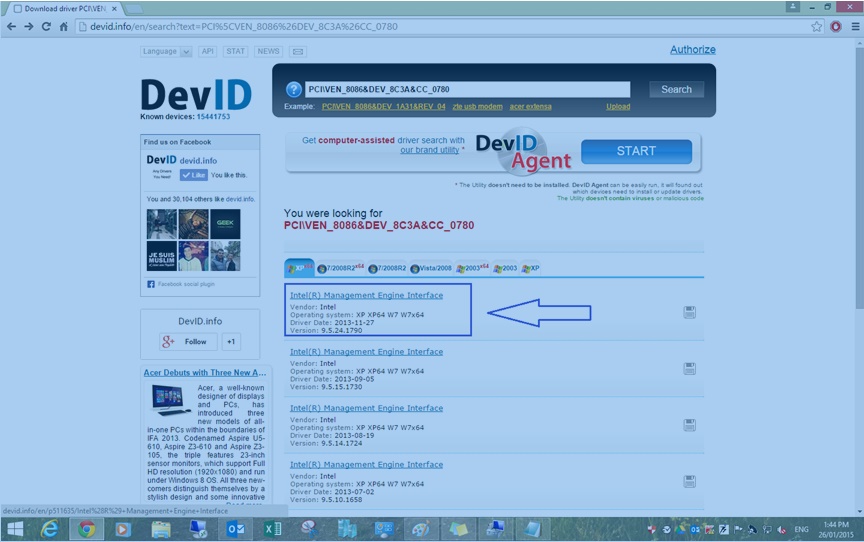Open the Windows Start button

(x=15, y=529)
